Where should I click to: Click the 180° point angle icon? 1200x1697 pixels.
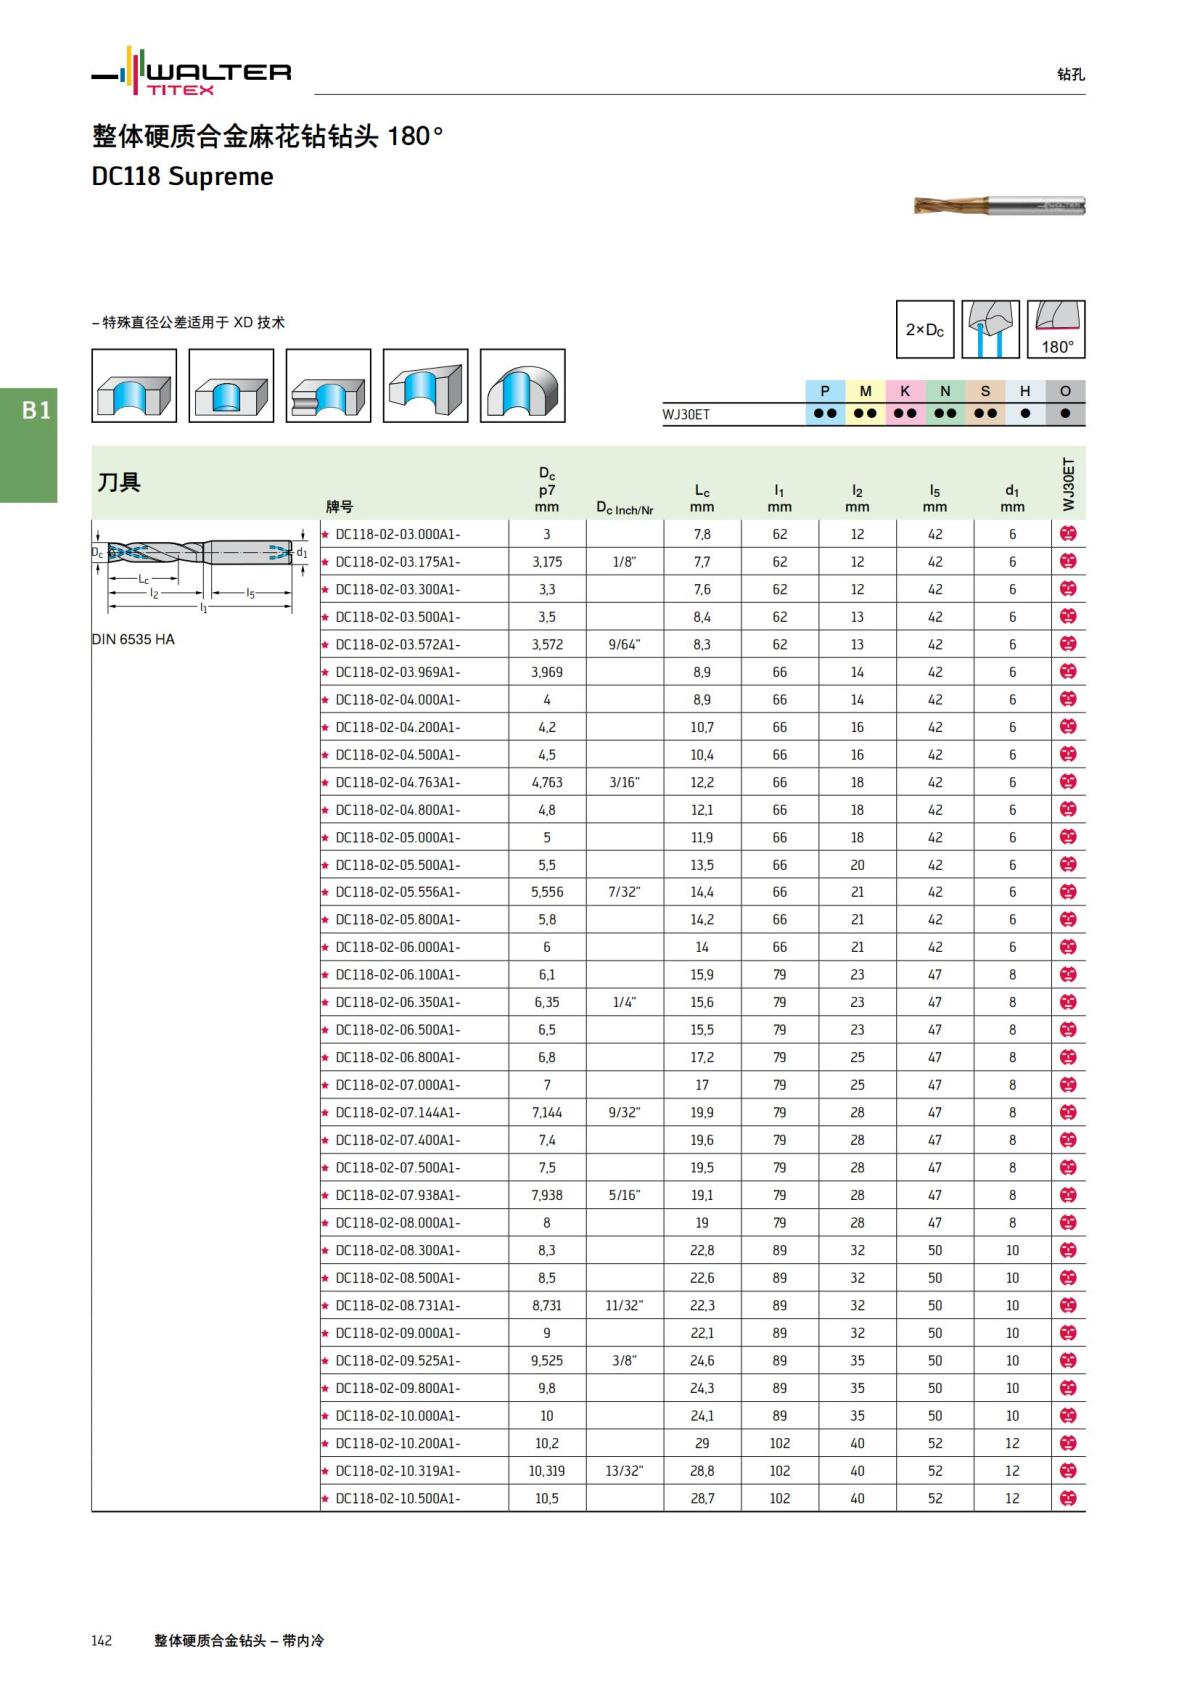[1056, 330]
